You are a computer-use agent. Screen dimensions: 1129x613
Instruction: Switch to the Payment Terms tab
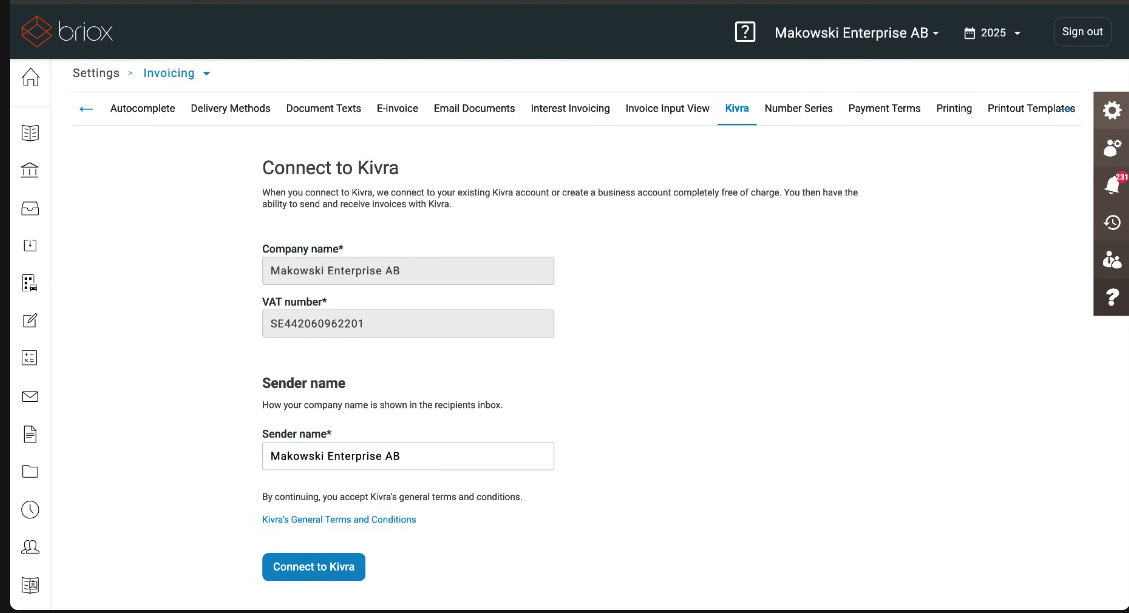pos(884,108)
